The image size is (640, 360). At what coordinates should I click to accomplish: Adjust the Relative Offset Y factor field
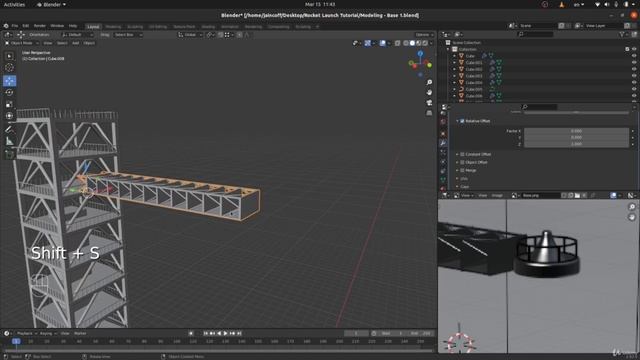576,138
